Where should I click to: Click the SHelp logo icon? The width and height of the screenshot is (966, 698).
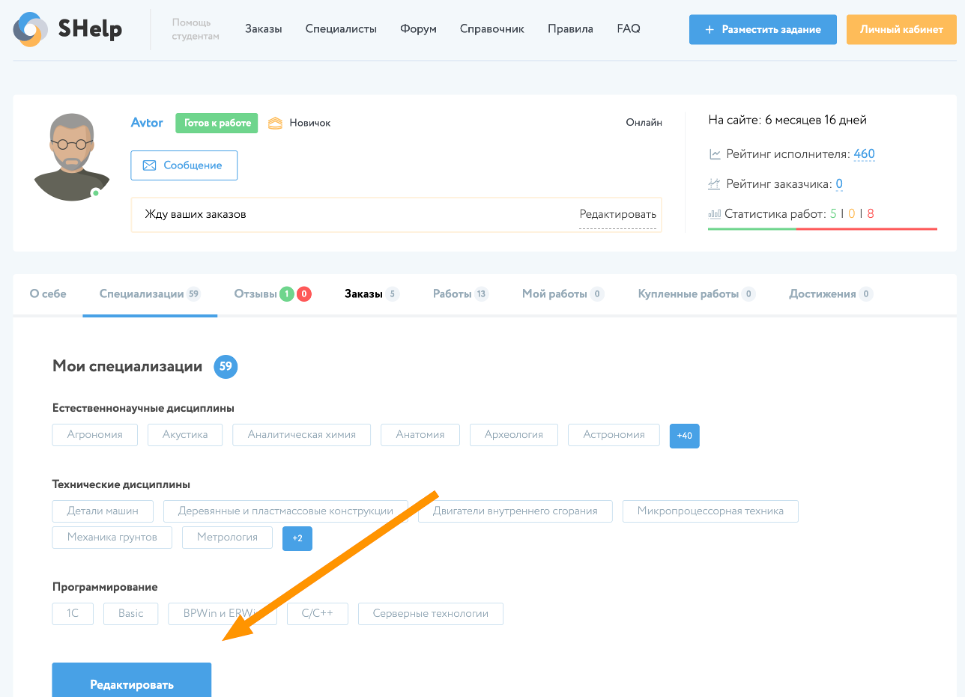[x=30, y=29]
